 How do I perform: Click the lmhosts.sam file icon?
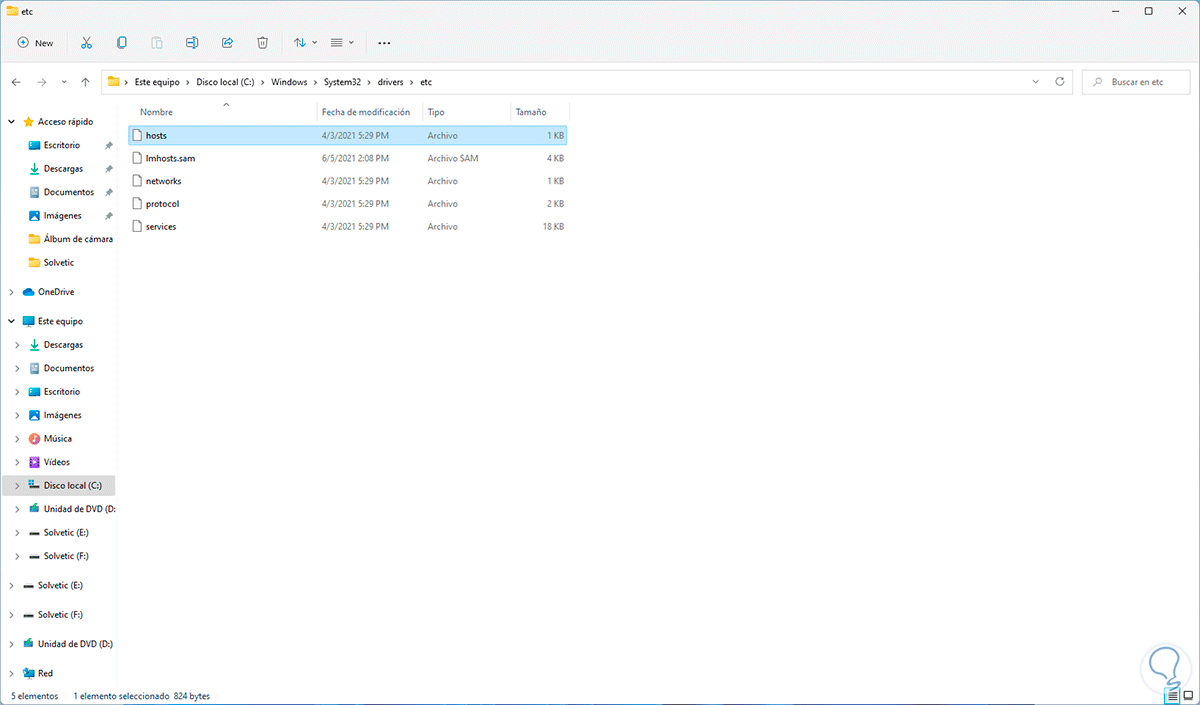137,158
